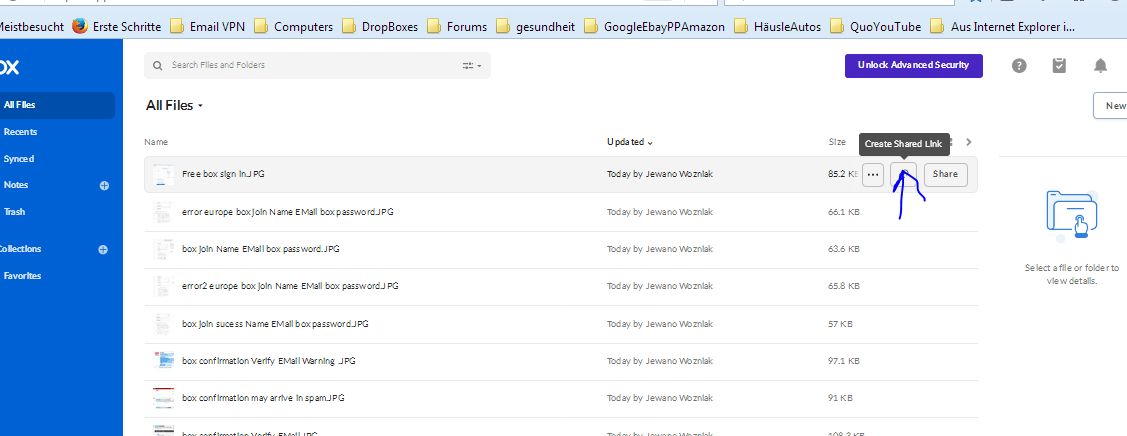
Task: Open search filter options dropdown
Action: click(472, 65)
